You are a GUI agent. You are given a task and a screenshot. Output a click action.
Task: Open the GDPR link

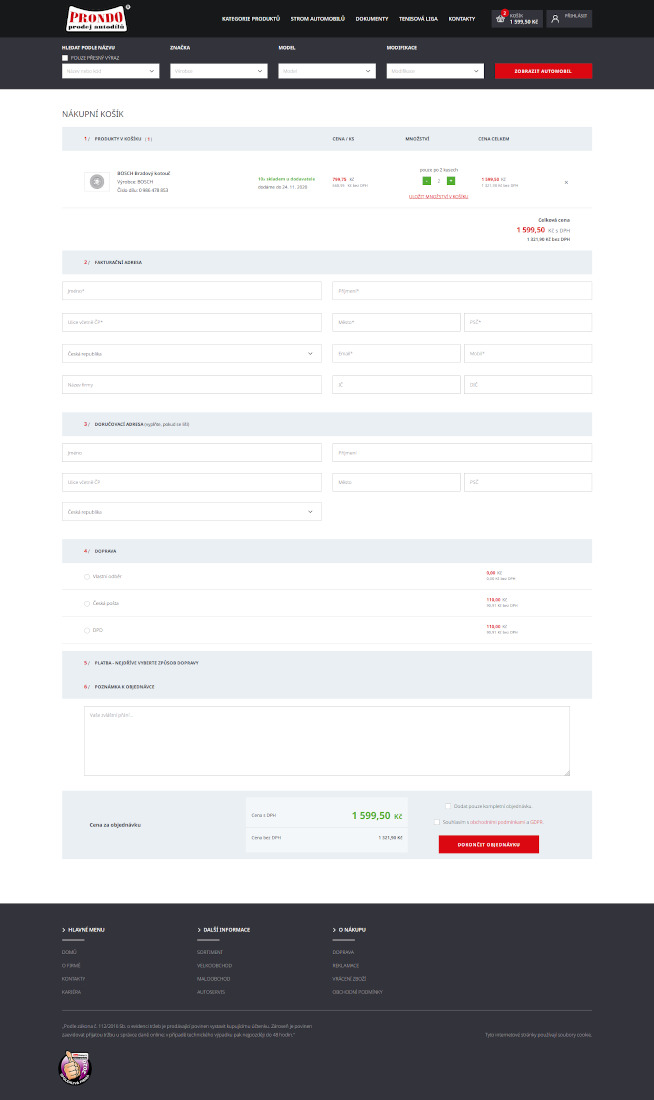pos(536,821)
